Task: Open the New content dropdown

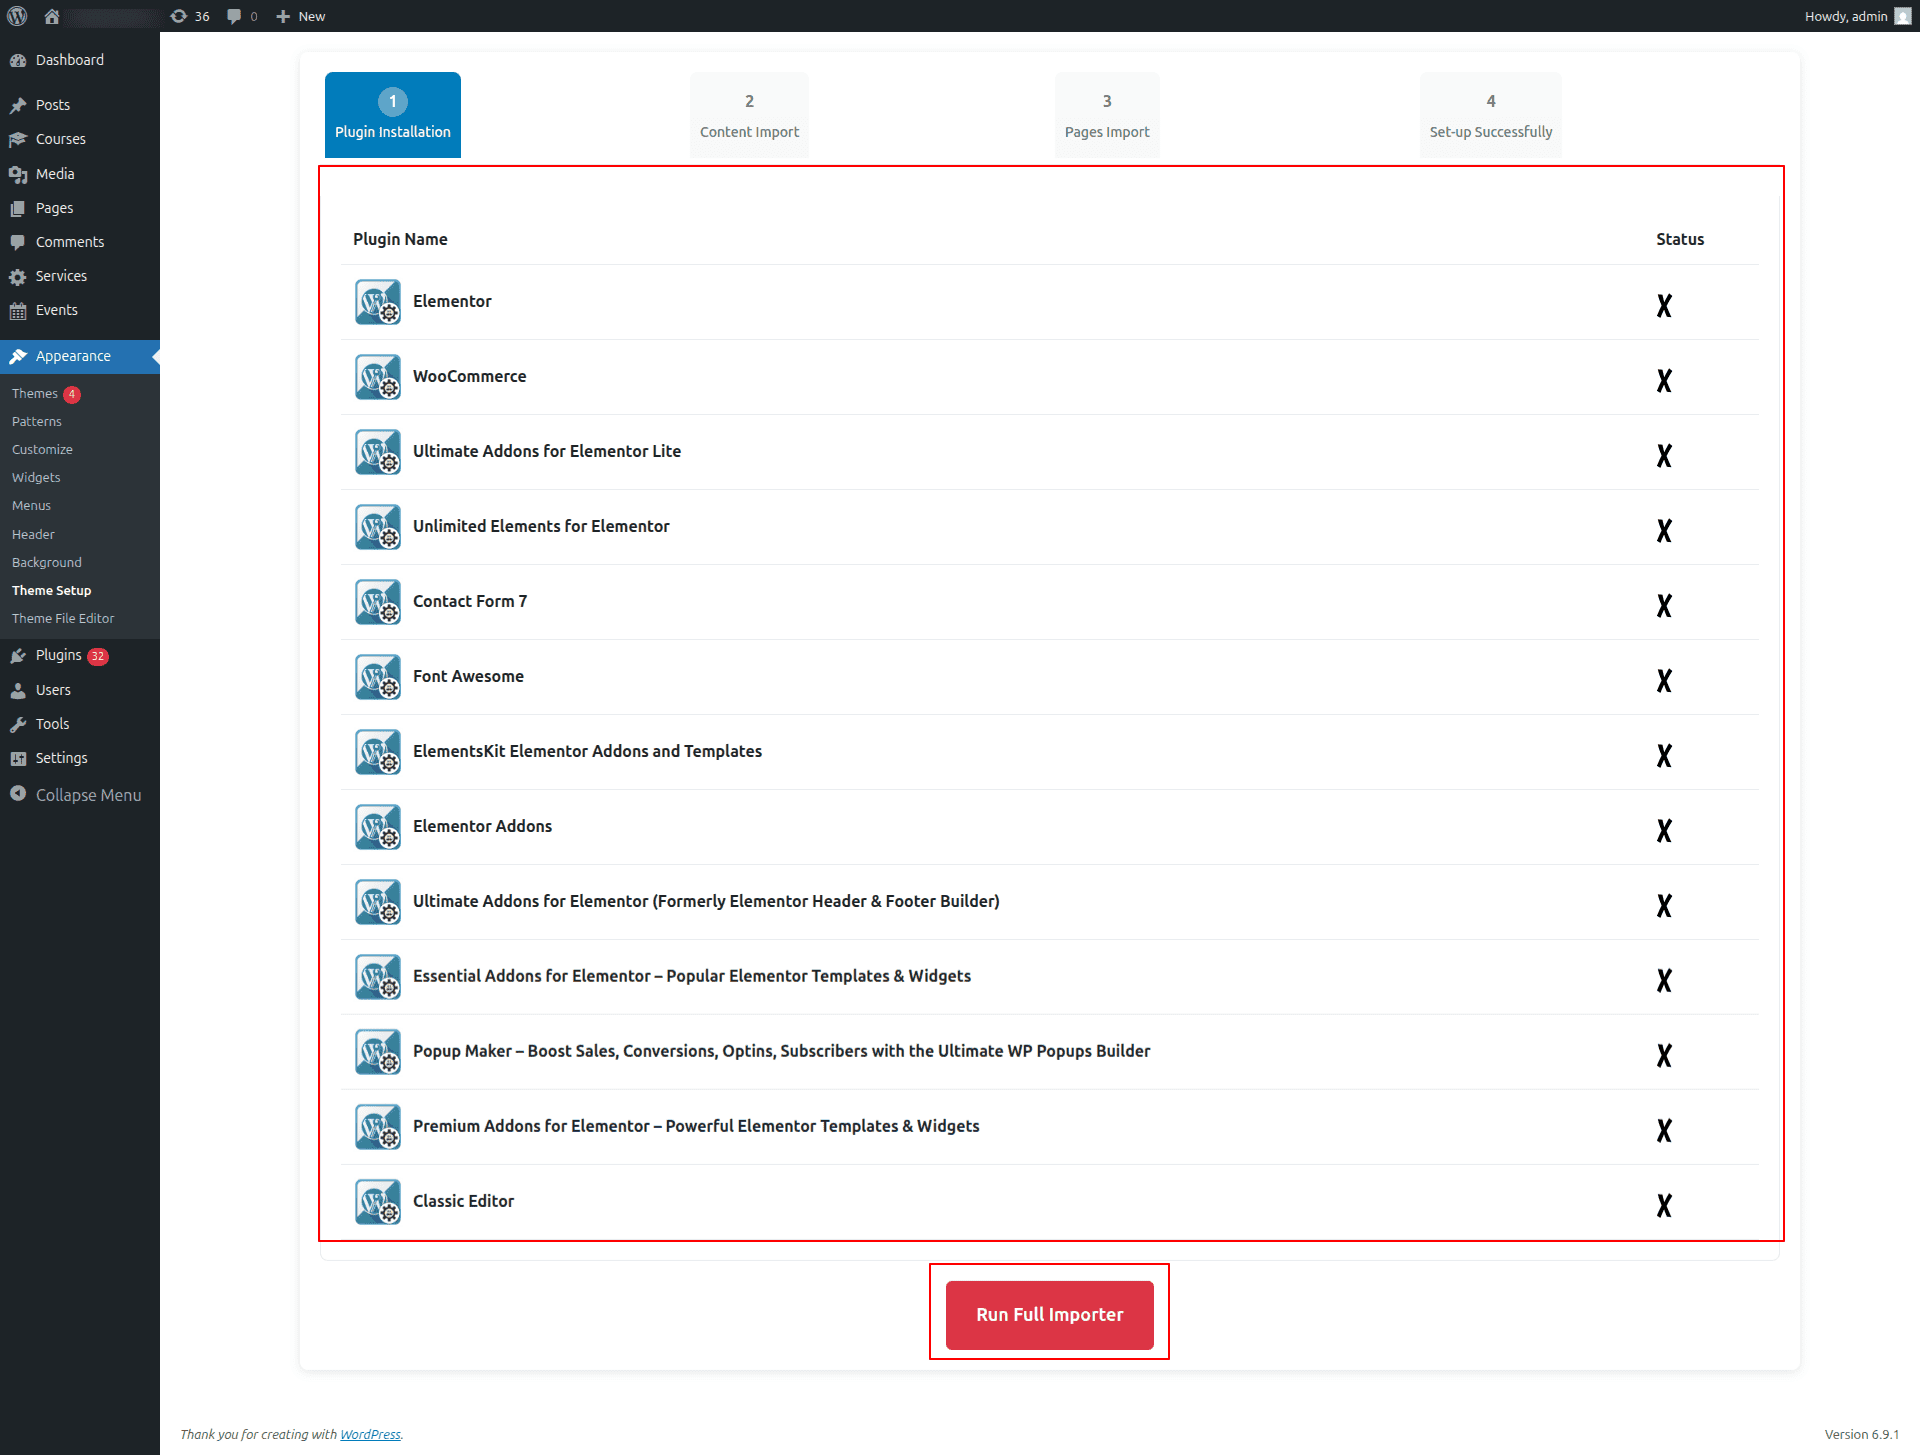Action: click(301, 16)
